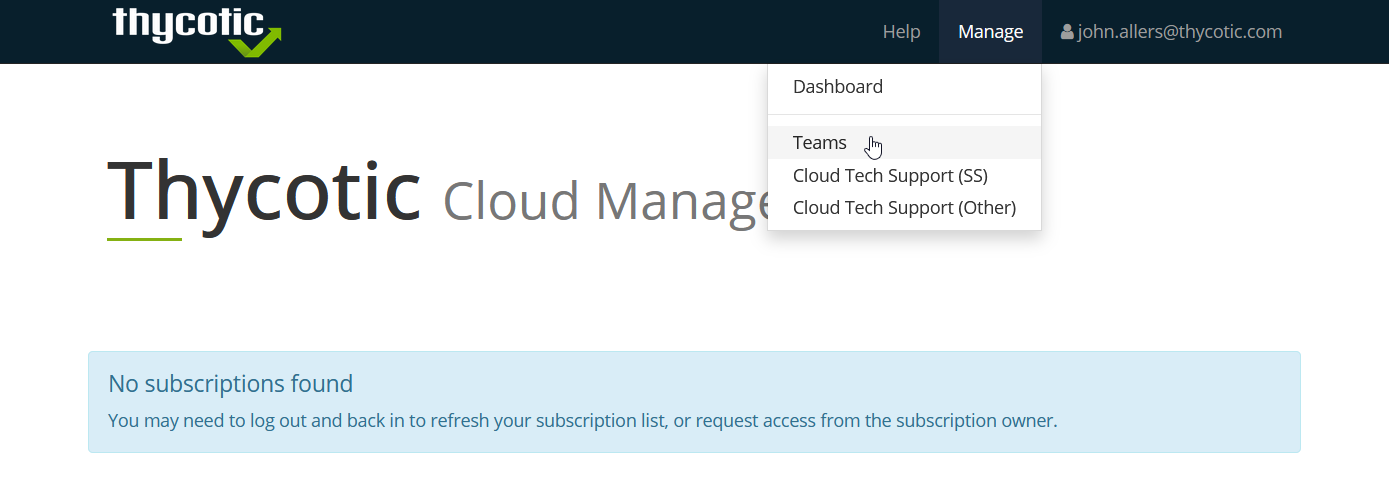Viewport: 1389px width, 497px height.
Task: Click the No subscriptions found heading
Action: pyautogui.click(x=231, y=383)
